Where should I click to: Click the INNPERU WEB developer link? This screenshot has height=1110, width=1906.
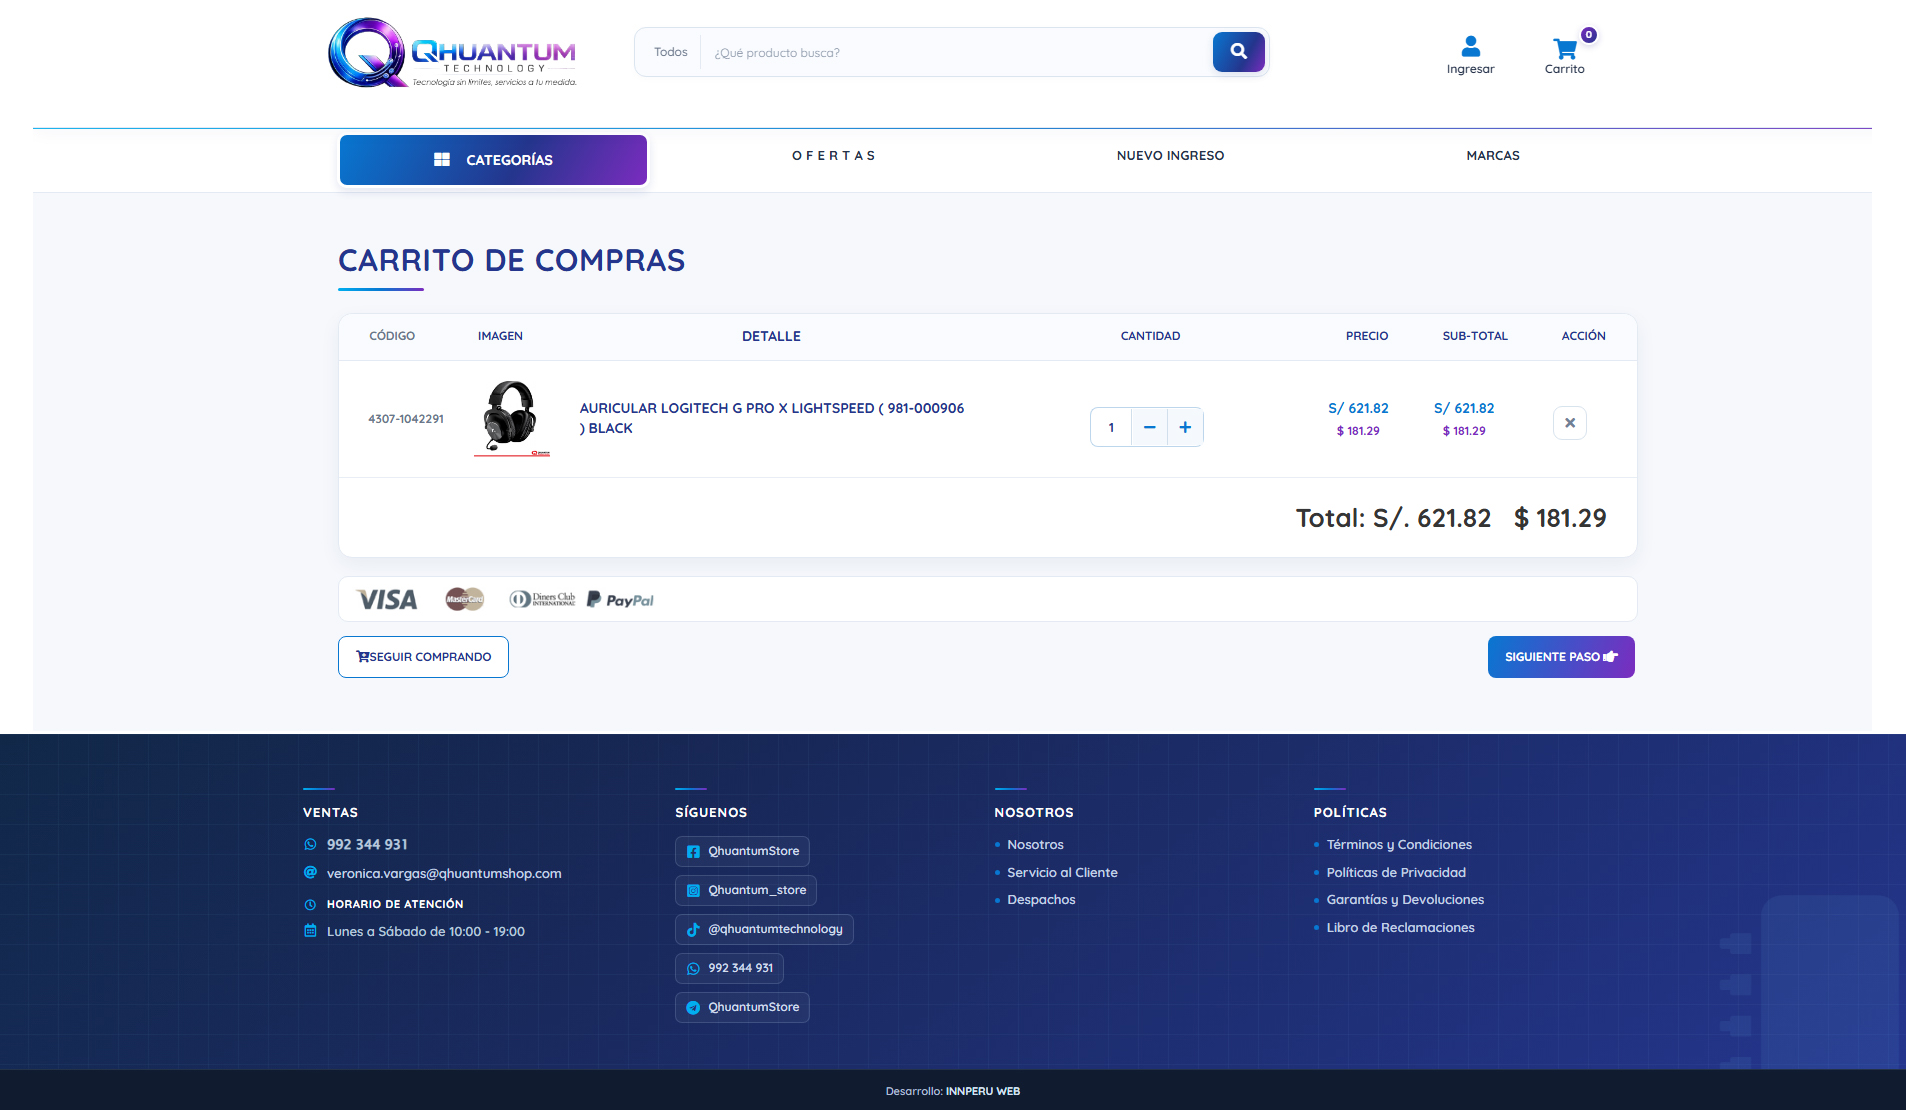pos(983,1091)
